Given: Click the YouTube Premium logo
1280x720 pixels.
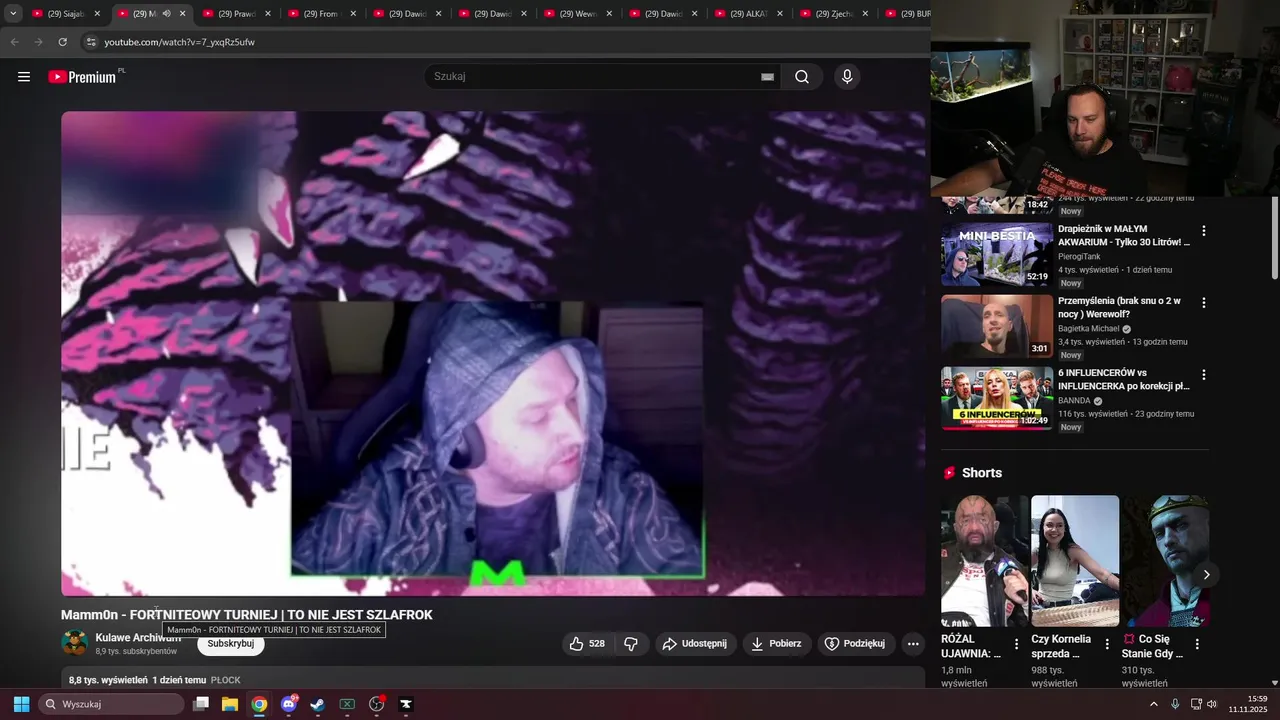Looking at the screenshot, I should (x=84, y=77).
